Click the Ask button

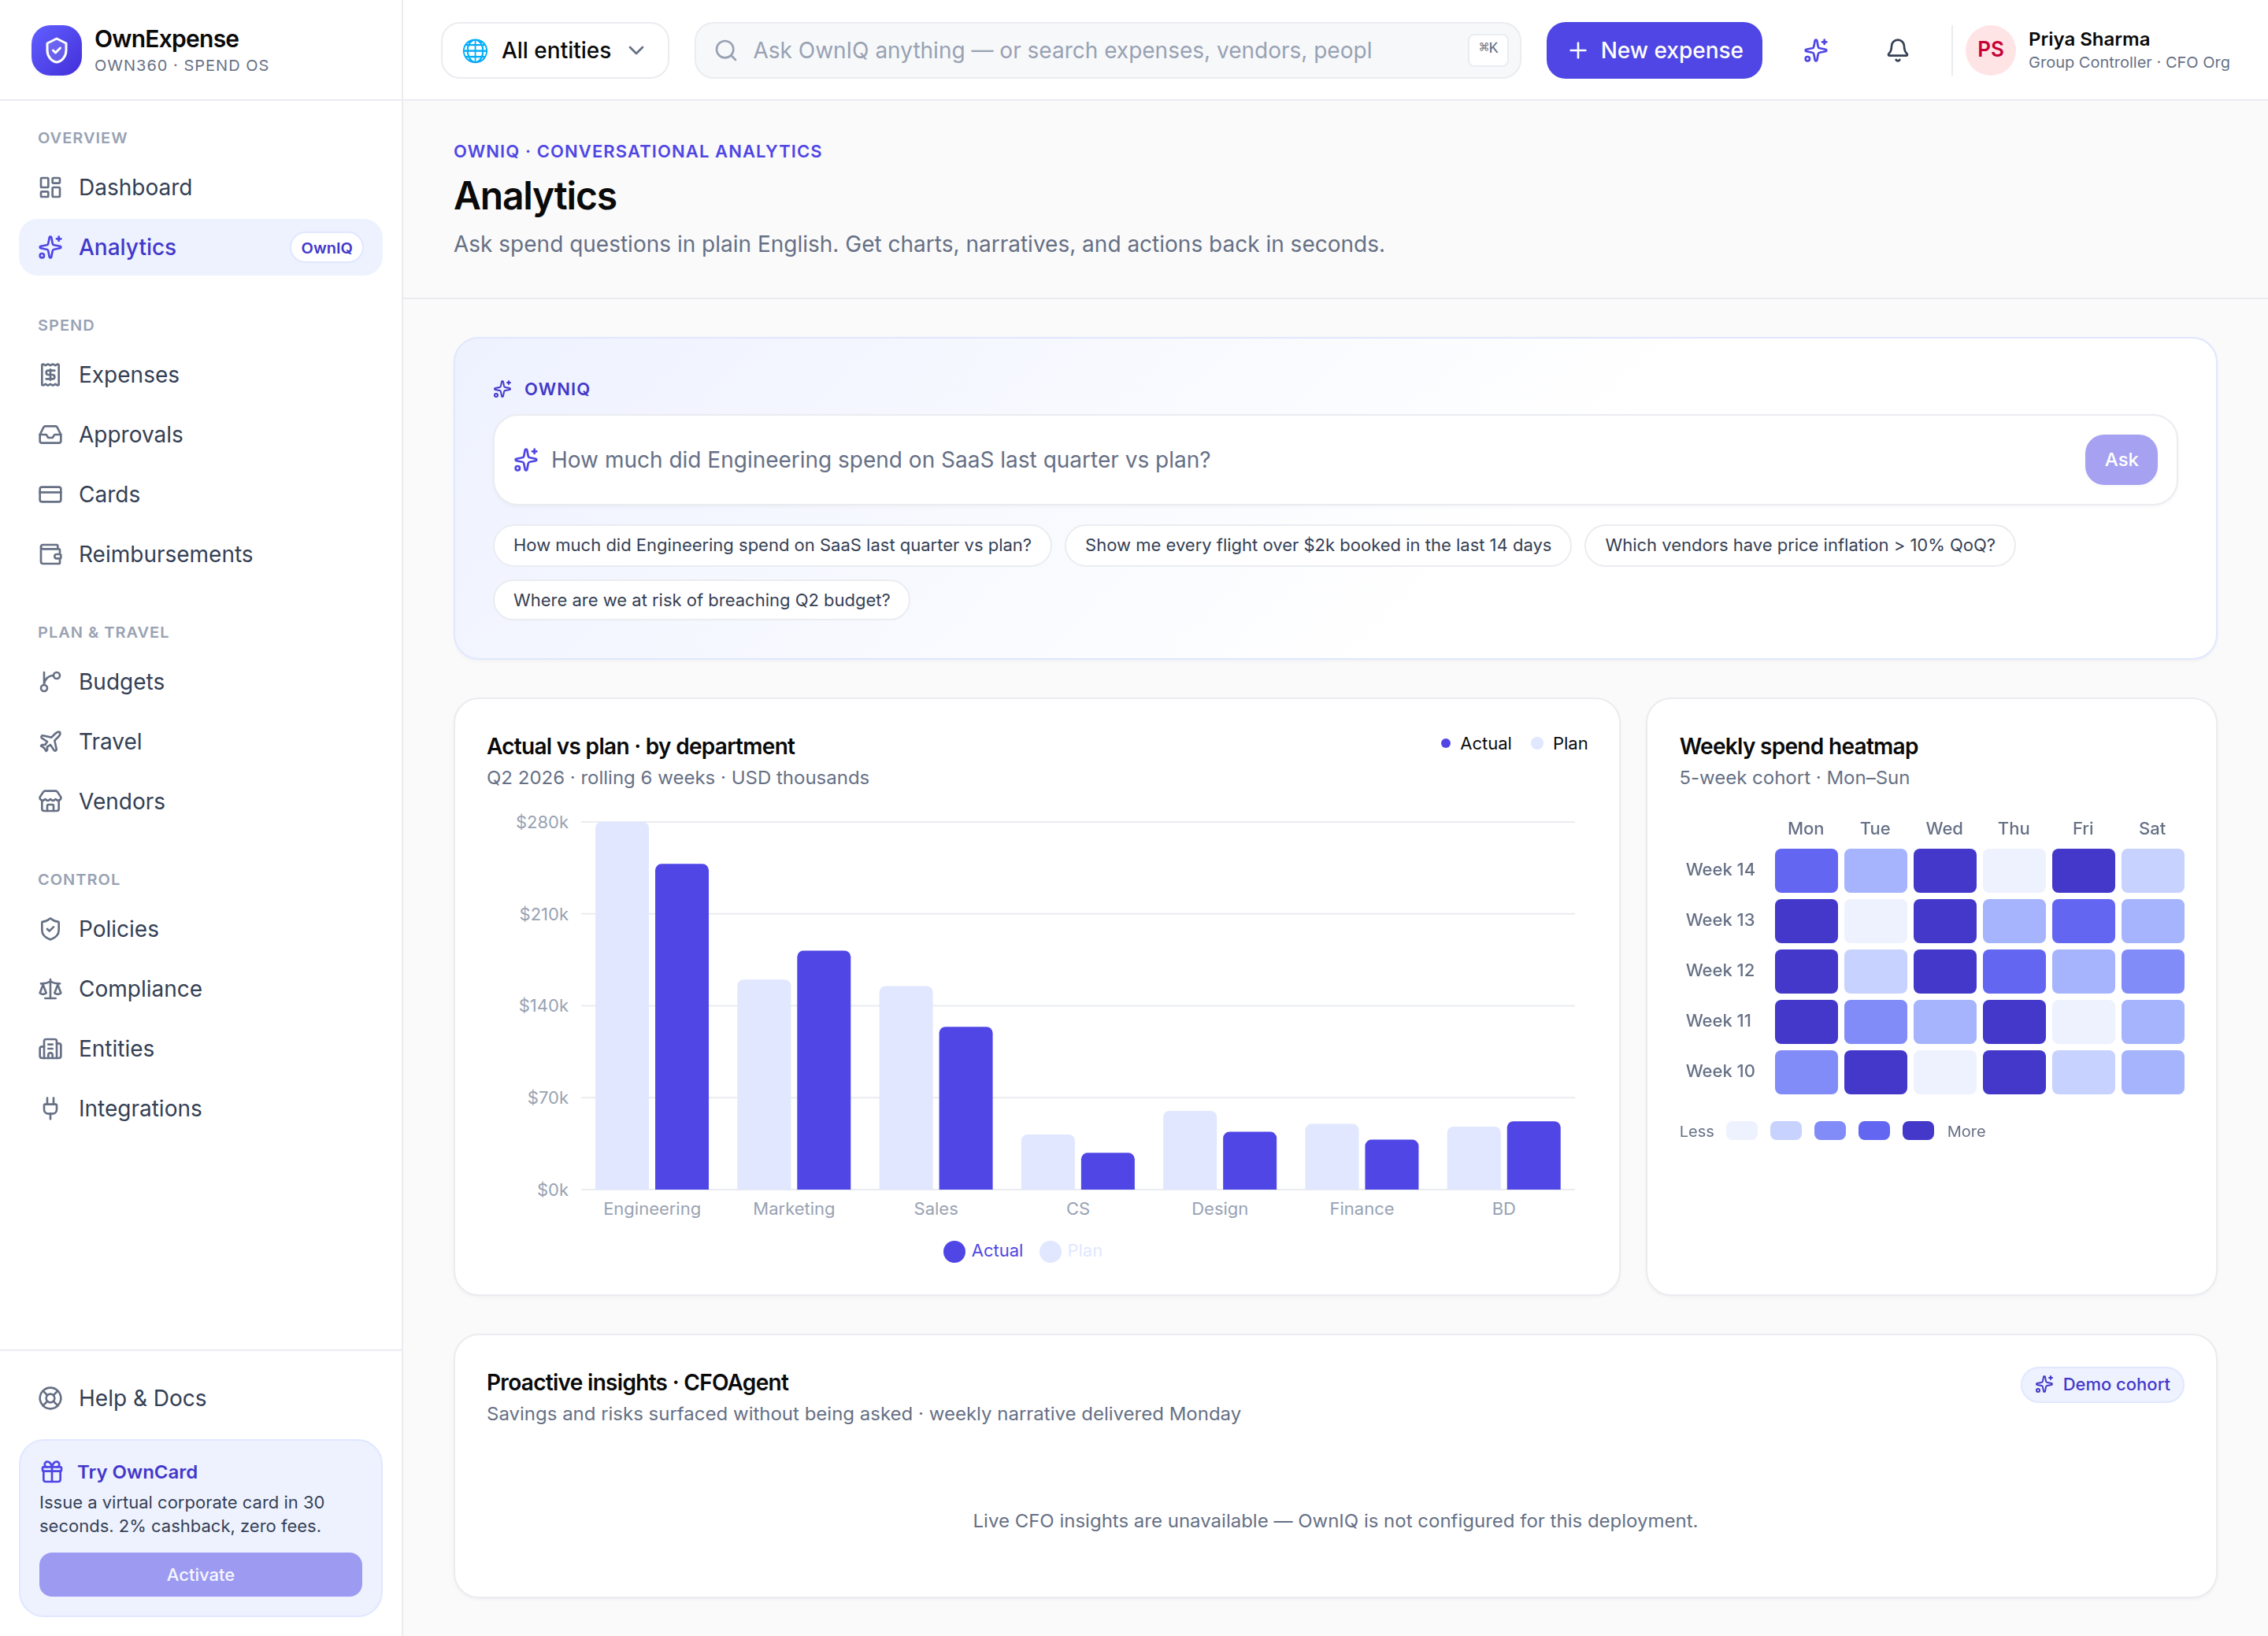pos(2120,460)
